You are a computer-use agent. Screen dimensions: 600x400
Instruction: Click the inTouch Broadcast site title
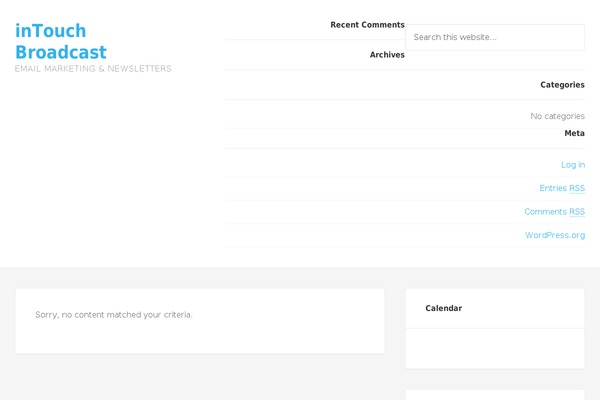pos(61,41)
